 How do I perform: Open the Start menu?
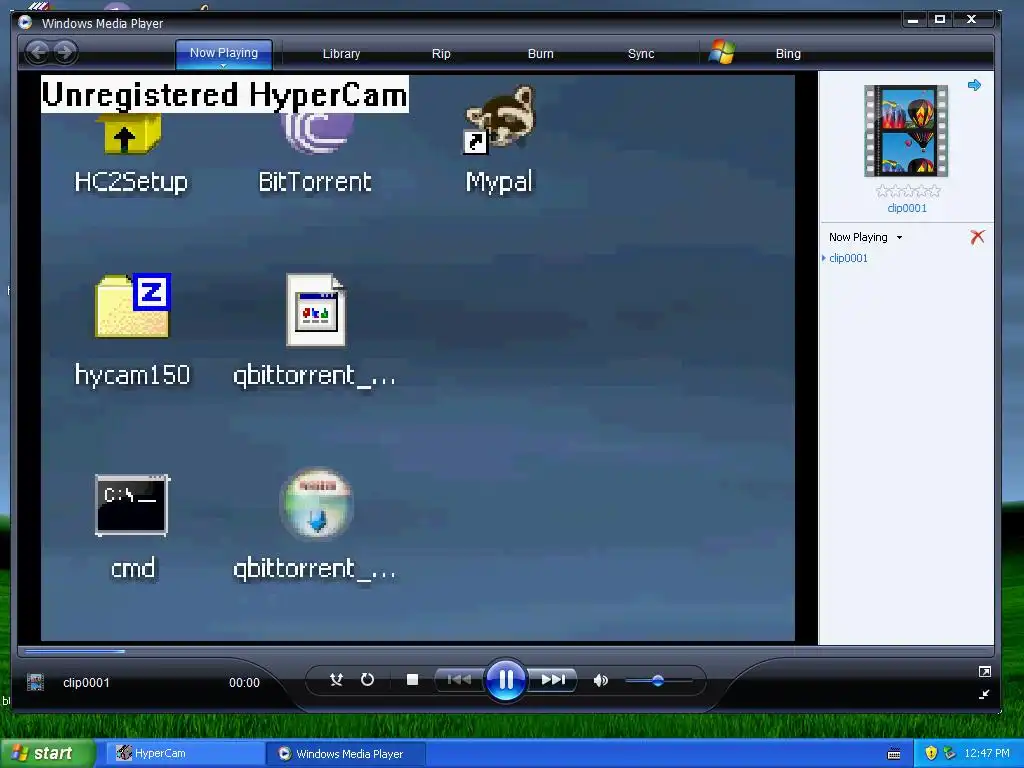pos(47,753)
